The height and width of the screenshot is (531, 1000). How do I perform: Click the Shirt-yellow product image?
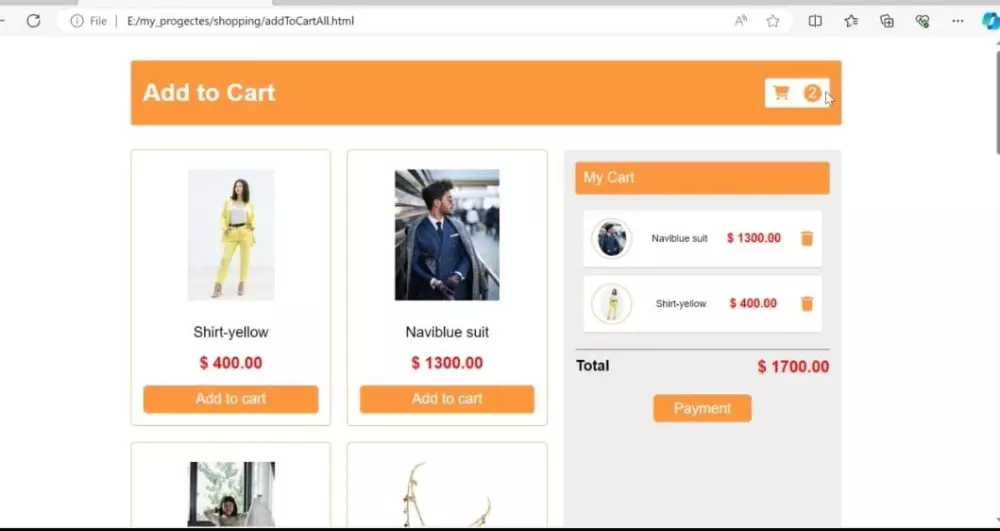[x=231, y=235]
